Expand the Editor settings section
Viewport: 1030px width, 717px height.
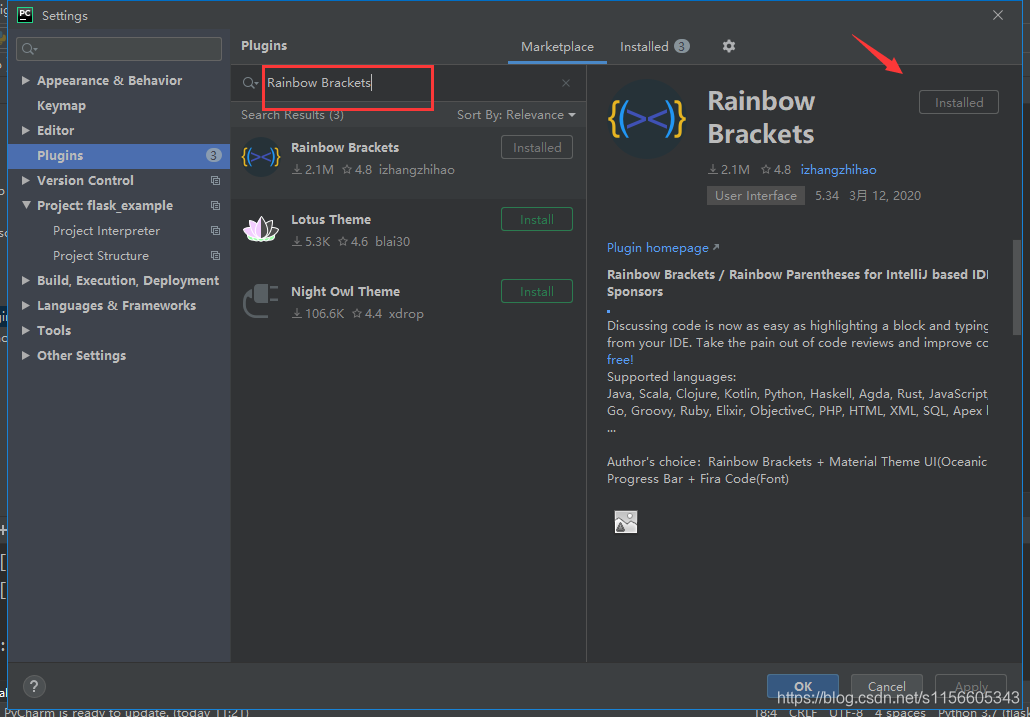pos(26,130)
